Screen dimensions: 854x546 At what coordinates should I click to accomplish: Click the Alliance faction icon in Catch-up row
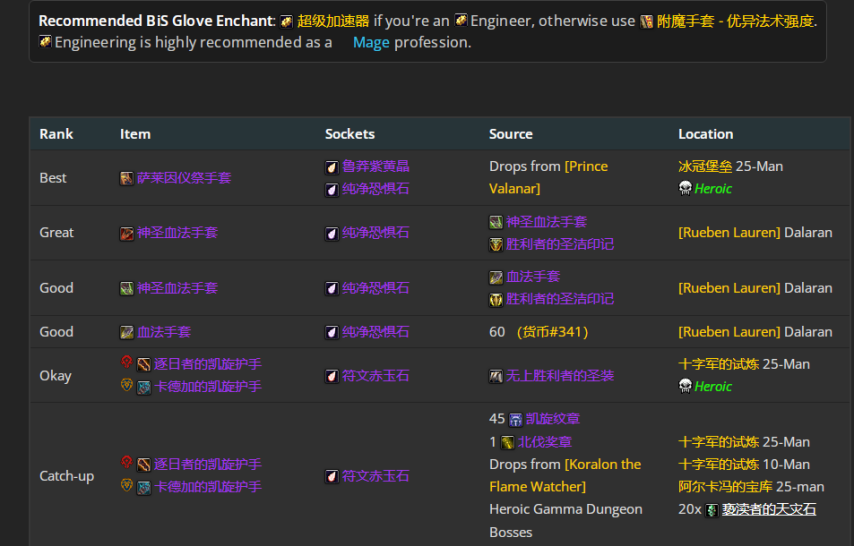pos(127,486)
